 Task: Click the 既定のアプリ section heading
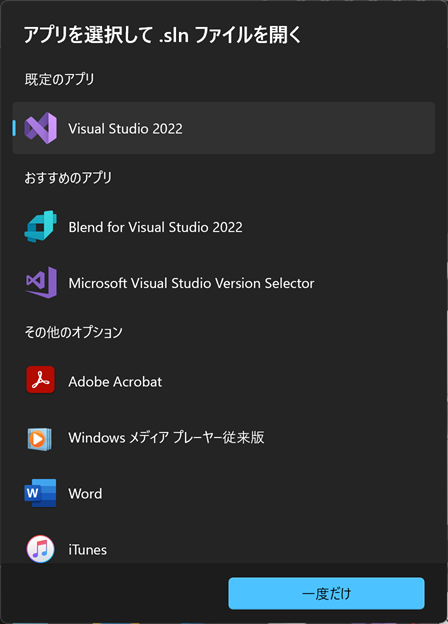(x=59, y=79)
